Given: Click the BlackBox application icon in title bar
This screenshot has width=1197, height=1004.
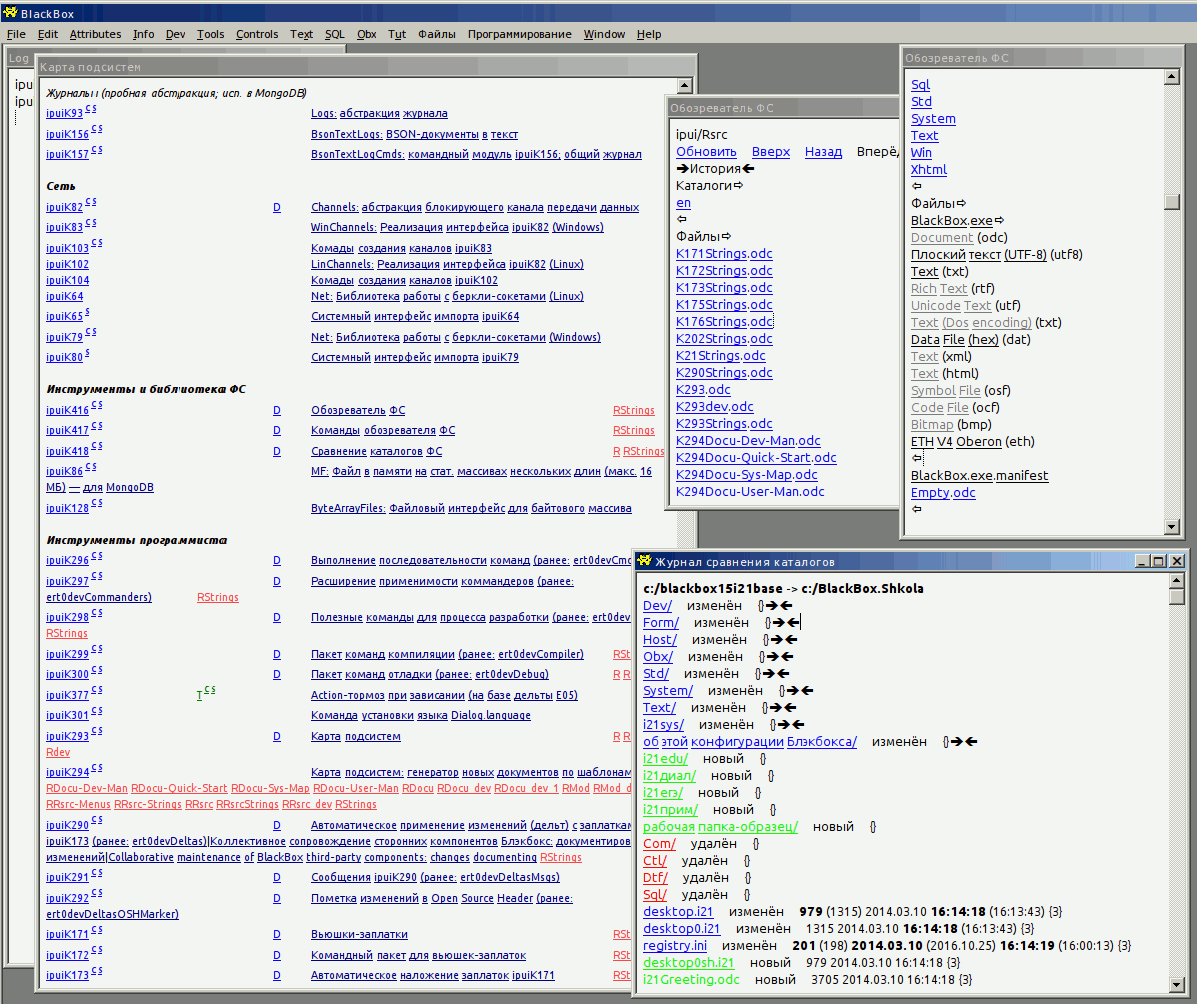Looking at the screenshot, I should pyautogui.click(x=10, y=13).
